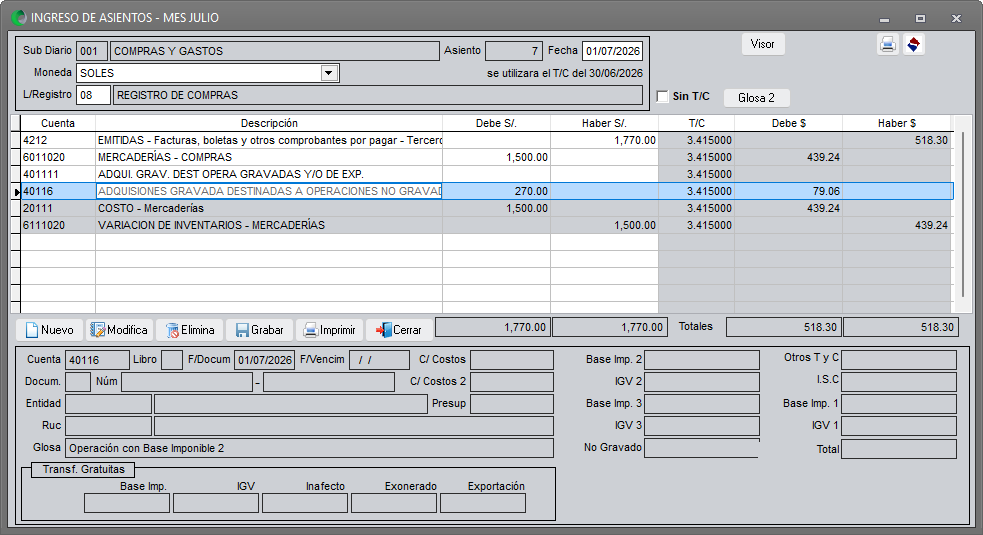Screen dimensions: 983x535
Task: Select row with account 4212
Action: point(486,140)
